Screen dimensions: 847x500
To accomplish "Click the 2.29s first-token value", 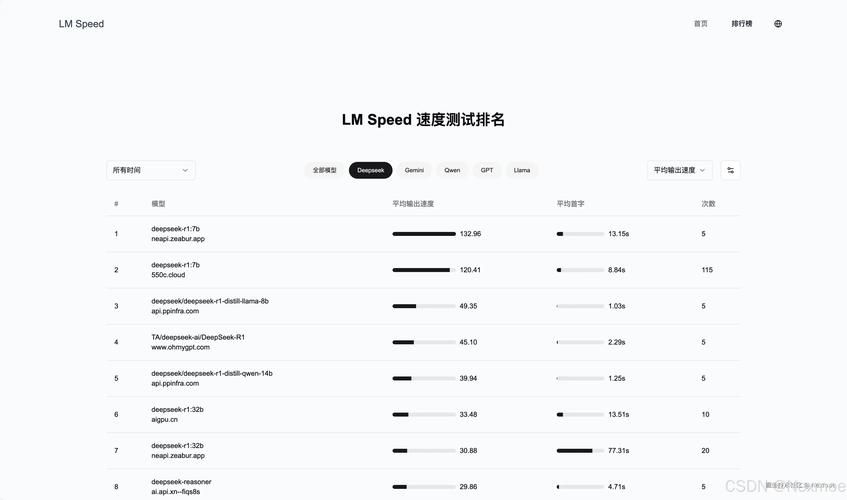I will click(616, 342).
